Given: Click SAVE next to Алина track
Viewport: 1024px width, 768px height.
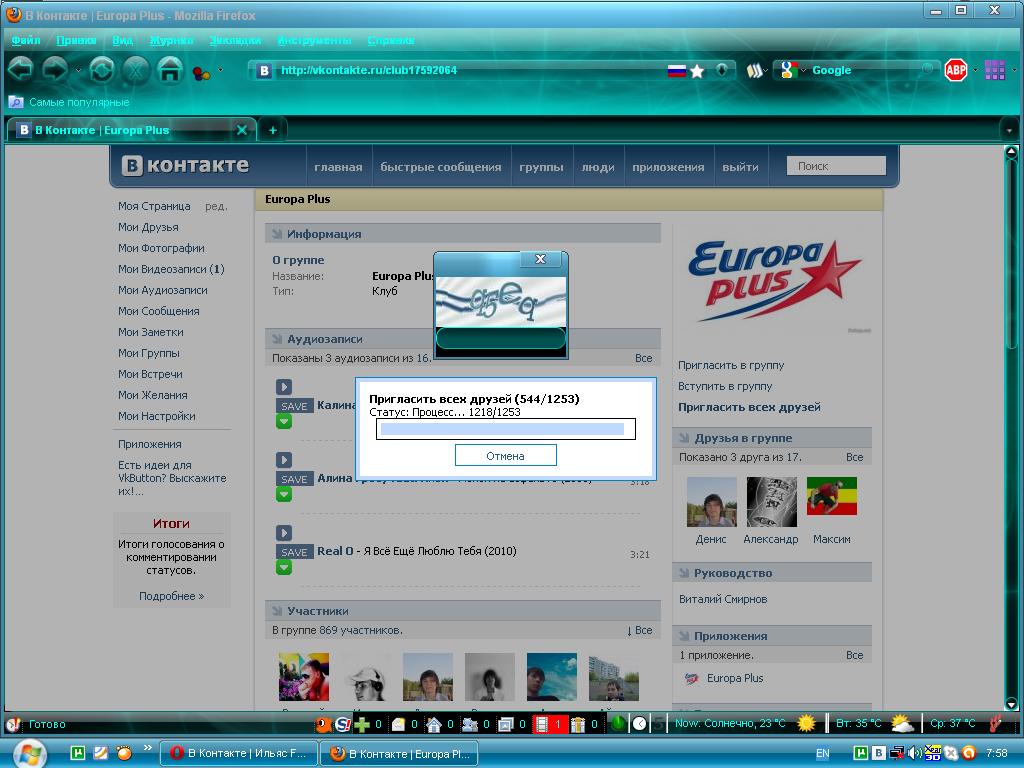Looking at the screenshot, I should (295, 479).
